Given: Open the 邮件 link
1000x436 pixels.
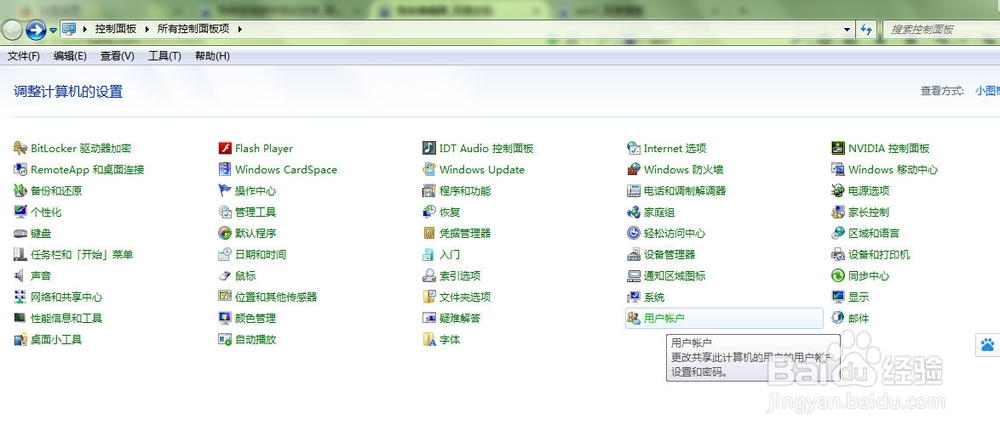Looking at the screenshot, I should pos(858,318).
